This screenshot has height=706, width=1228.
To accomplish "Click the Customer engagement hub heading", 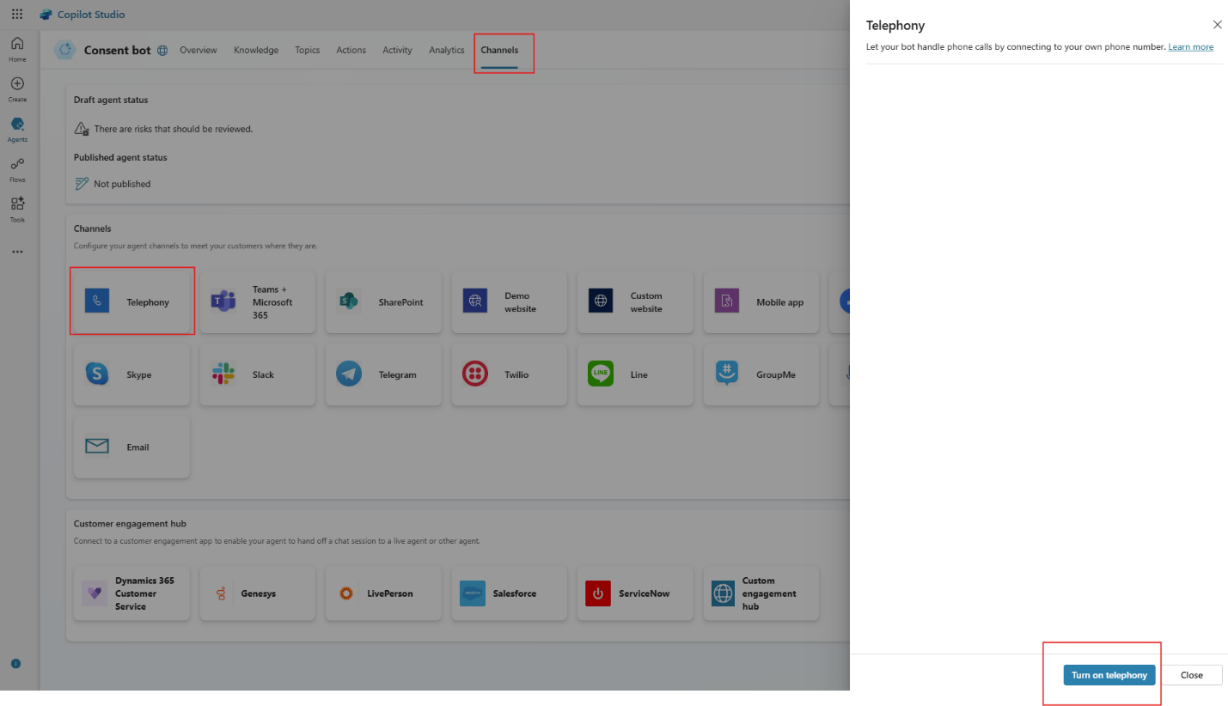I will tap(130, 523).
